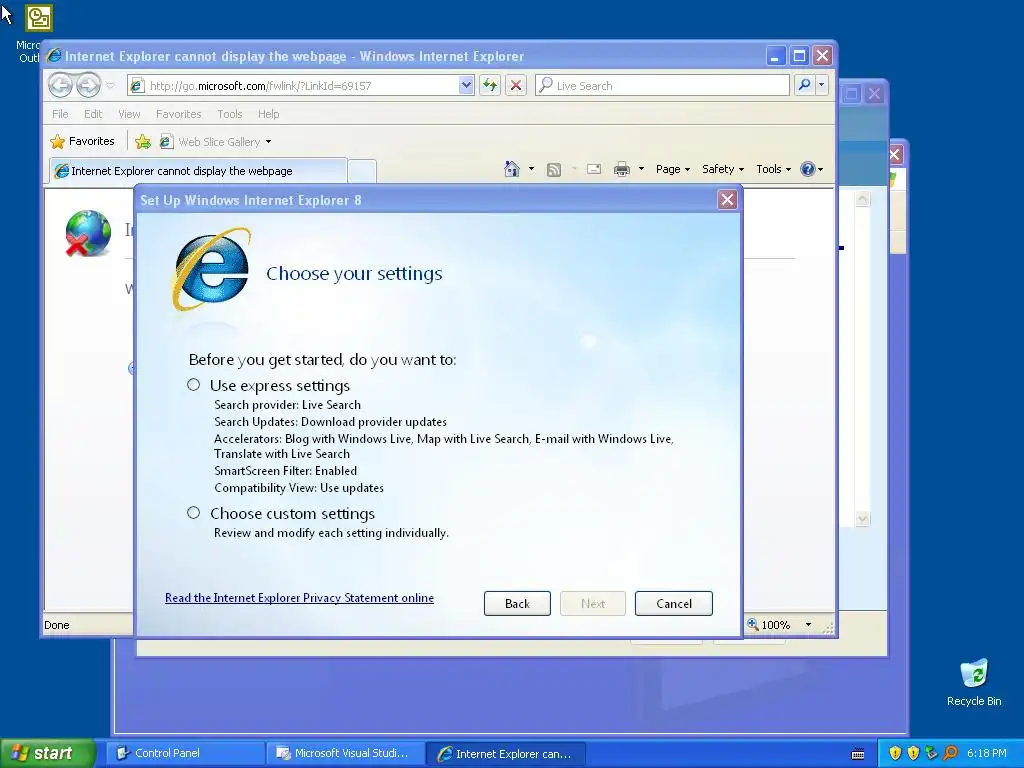
Task: Open the Start menu
Action: click(x=47, y=753)
